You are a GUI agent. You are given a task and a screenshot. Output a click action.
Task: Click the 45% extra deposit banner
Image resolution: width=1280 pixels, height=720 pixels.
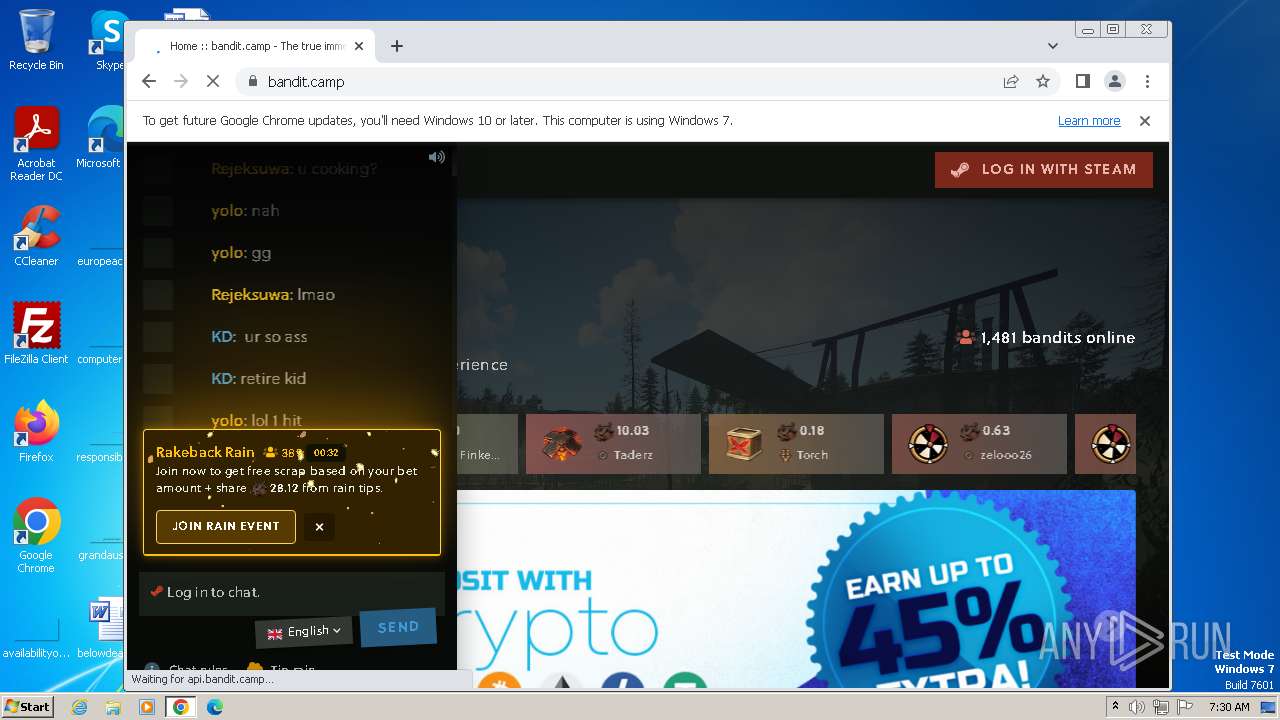pyautogui.click(x=796, y=589)
